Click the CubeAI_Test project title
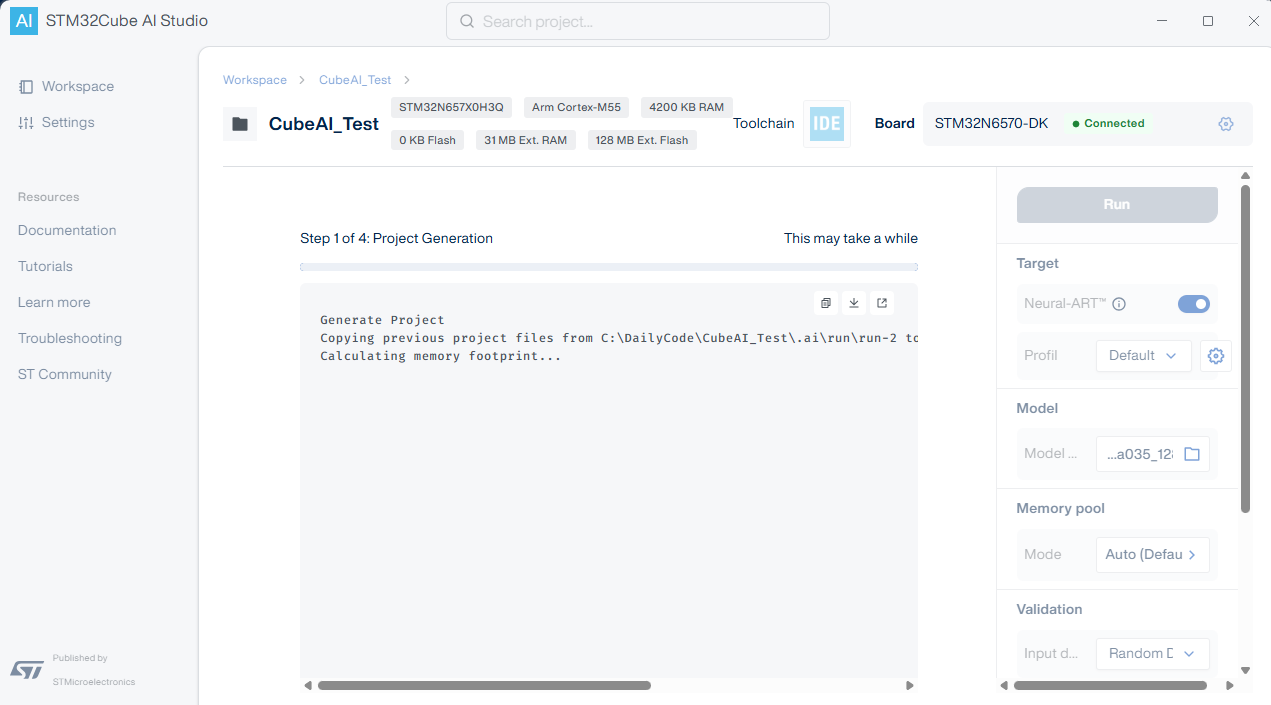 324,124
